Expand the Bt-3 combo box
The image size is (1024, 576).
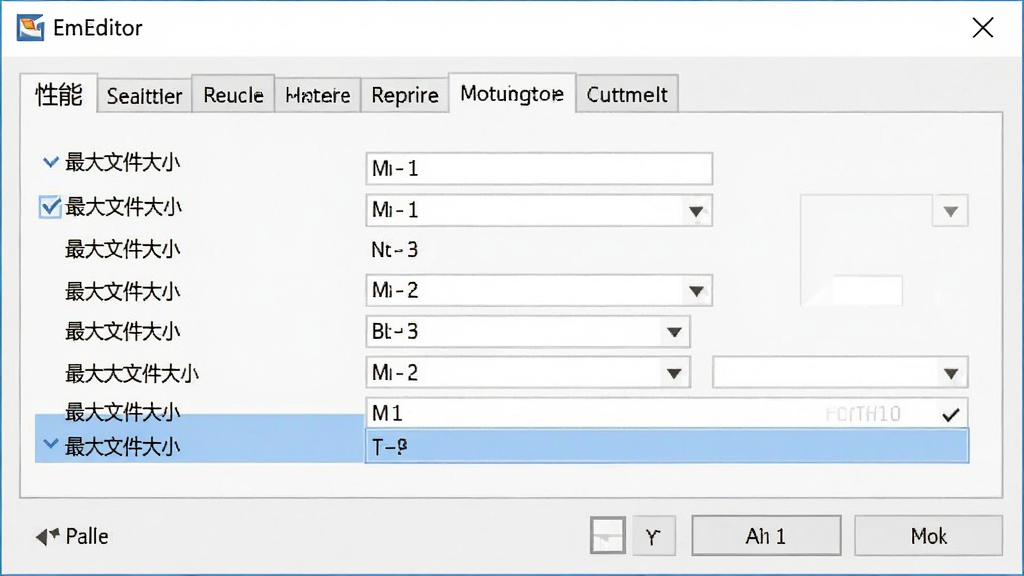674,332
